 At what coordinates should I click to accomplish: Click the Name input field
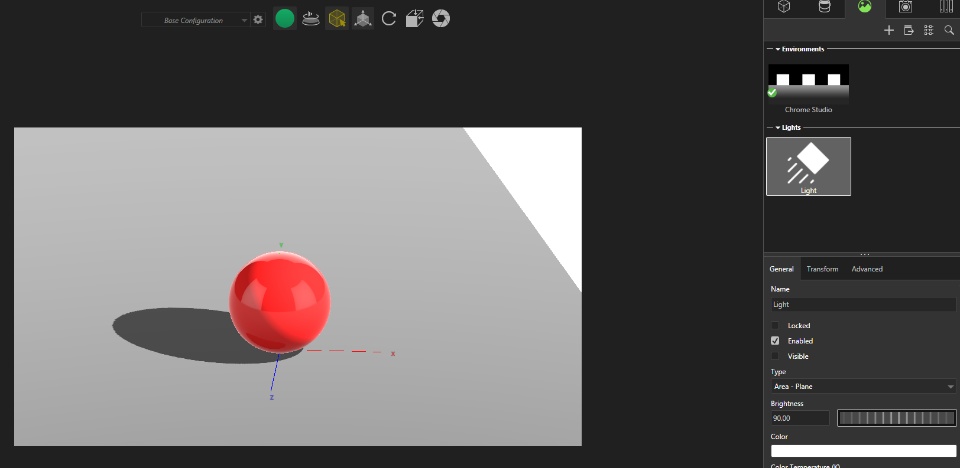[x=863, y=304]
